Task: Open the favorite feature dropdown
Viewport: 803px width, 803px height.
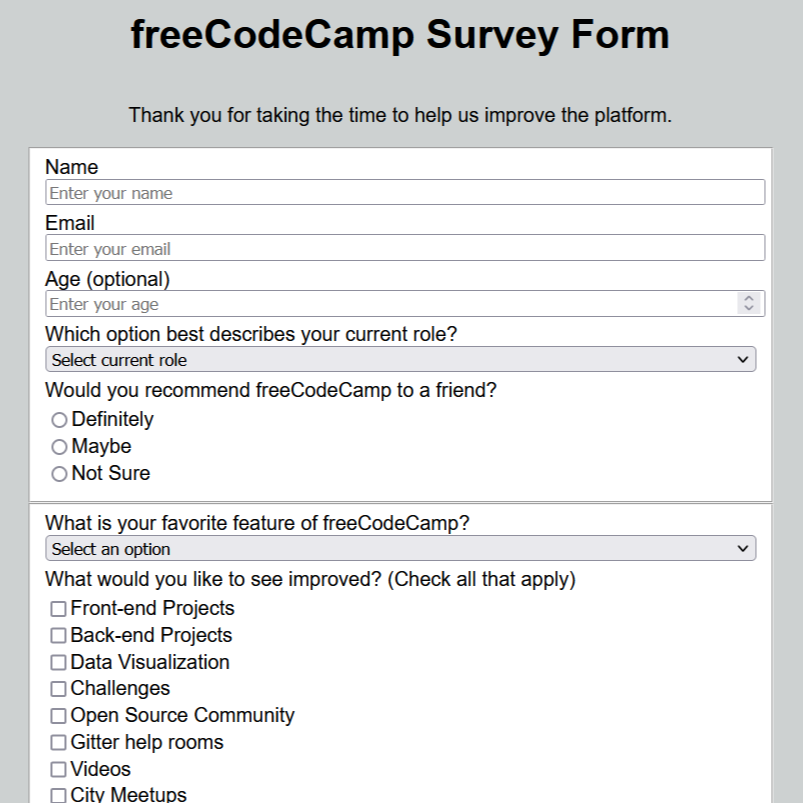Action: click(400, 548)
